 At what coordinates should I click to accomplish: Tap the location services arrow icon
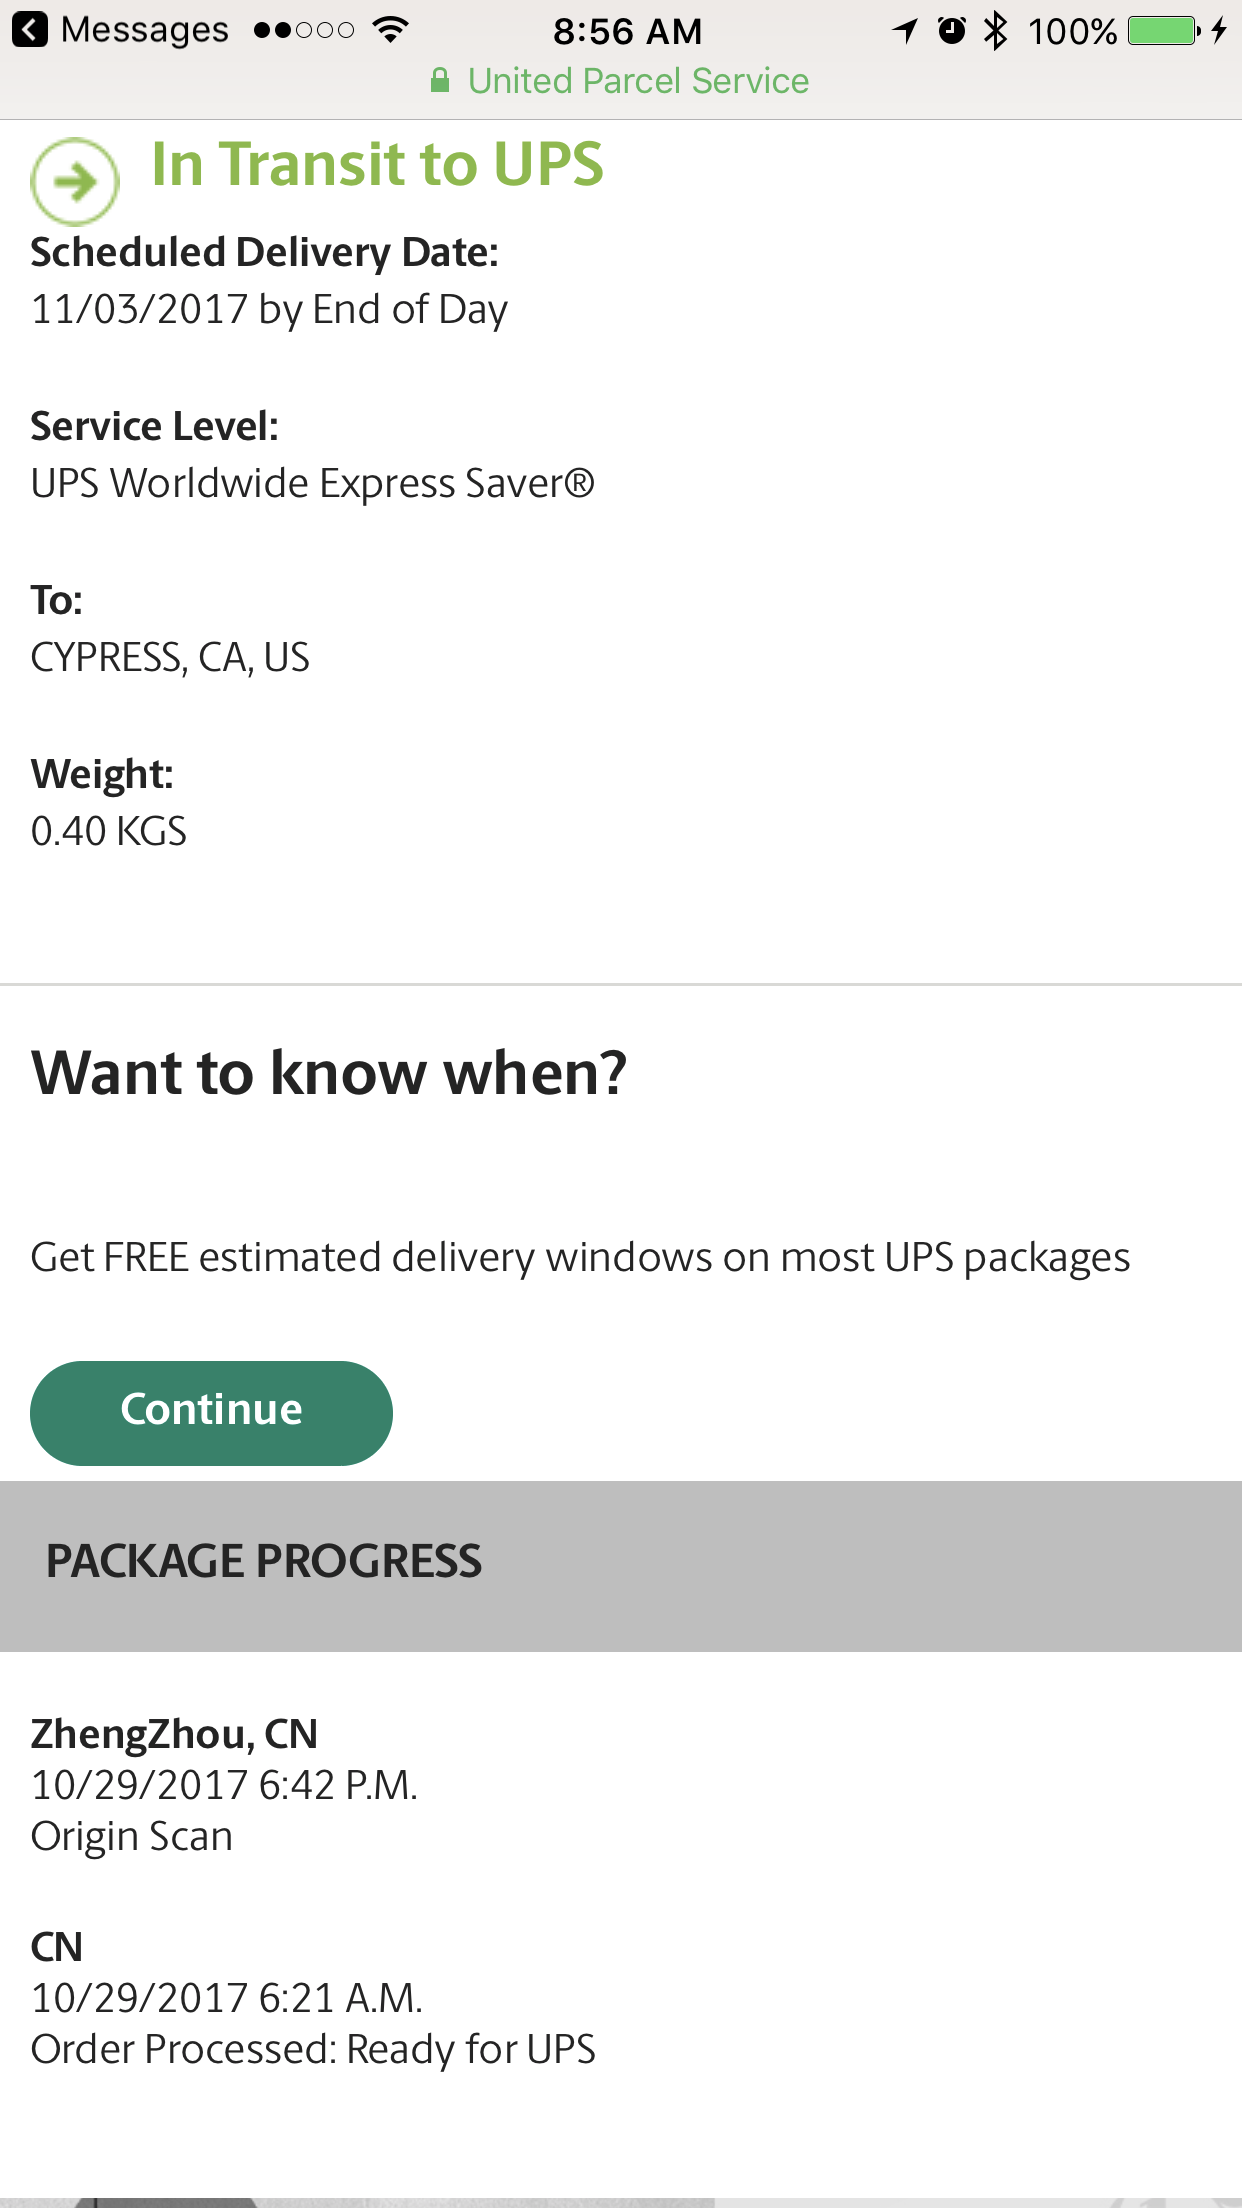coord(905,31)
